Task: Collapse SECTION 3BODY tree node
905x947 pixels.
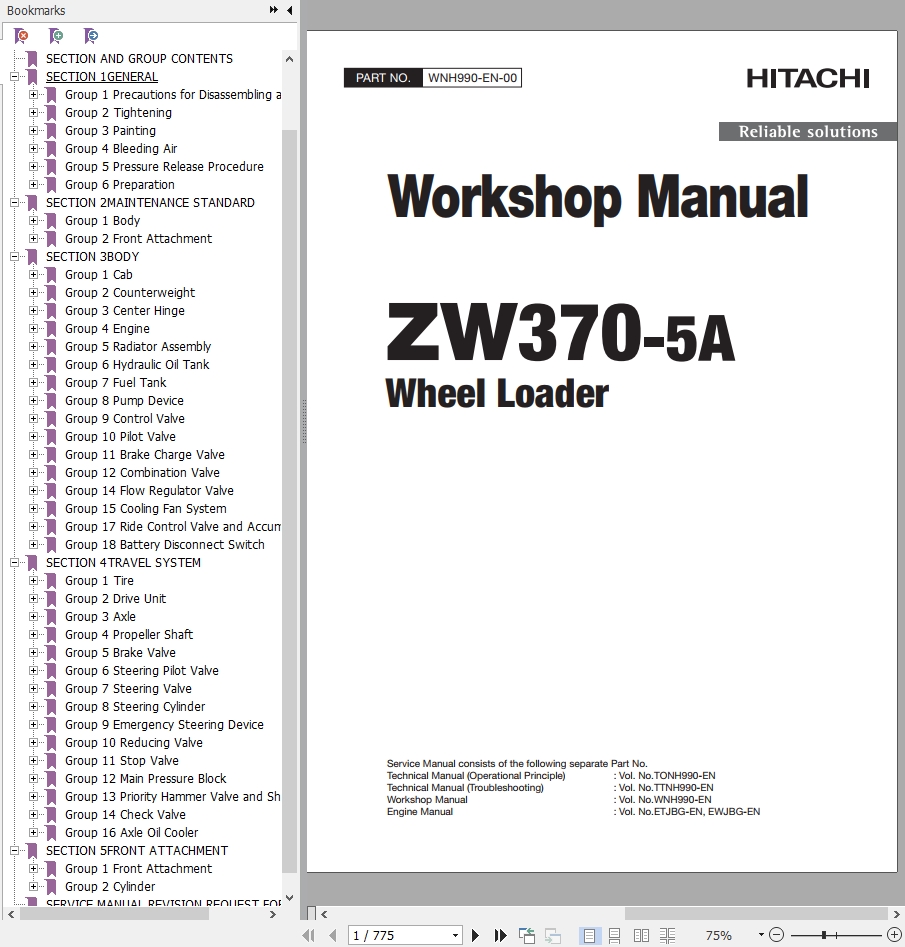Action: [14, 257]
